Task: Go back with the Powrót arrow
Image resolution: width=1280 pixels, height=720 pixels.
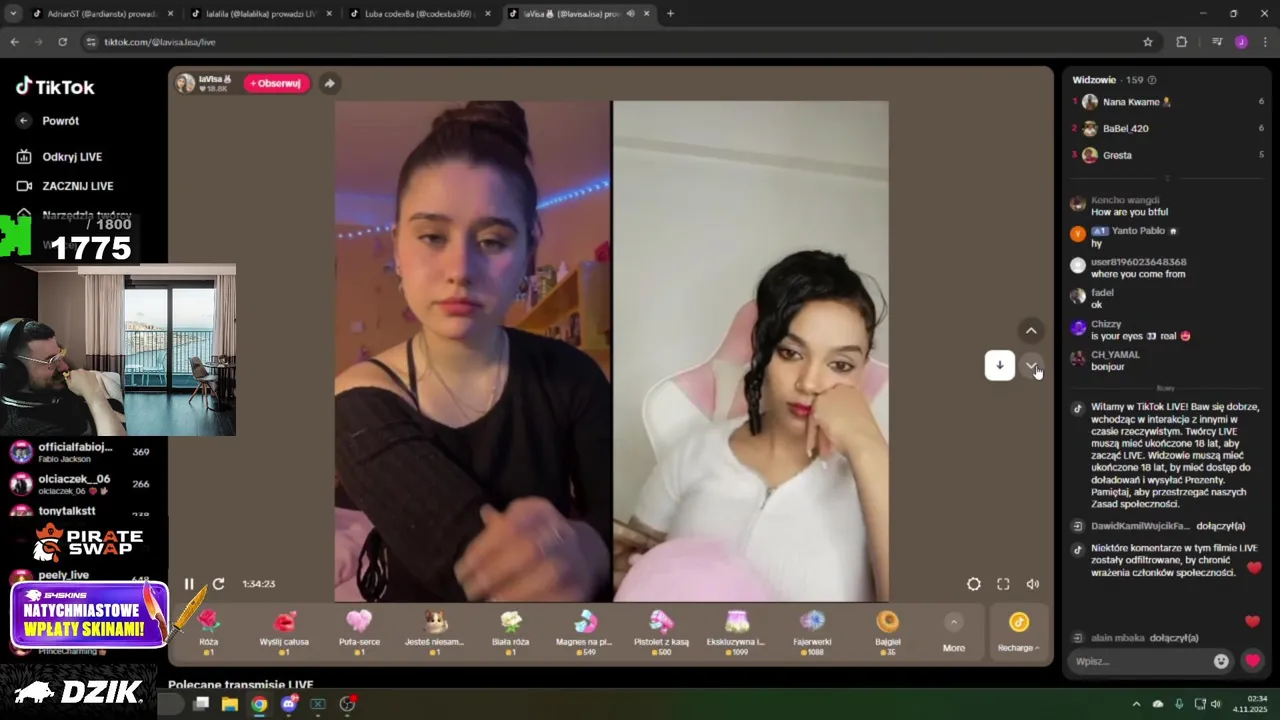Action: tap(24, 121)
